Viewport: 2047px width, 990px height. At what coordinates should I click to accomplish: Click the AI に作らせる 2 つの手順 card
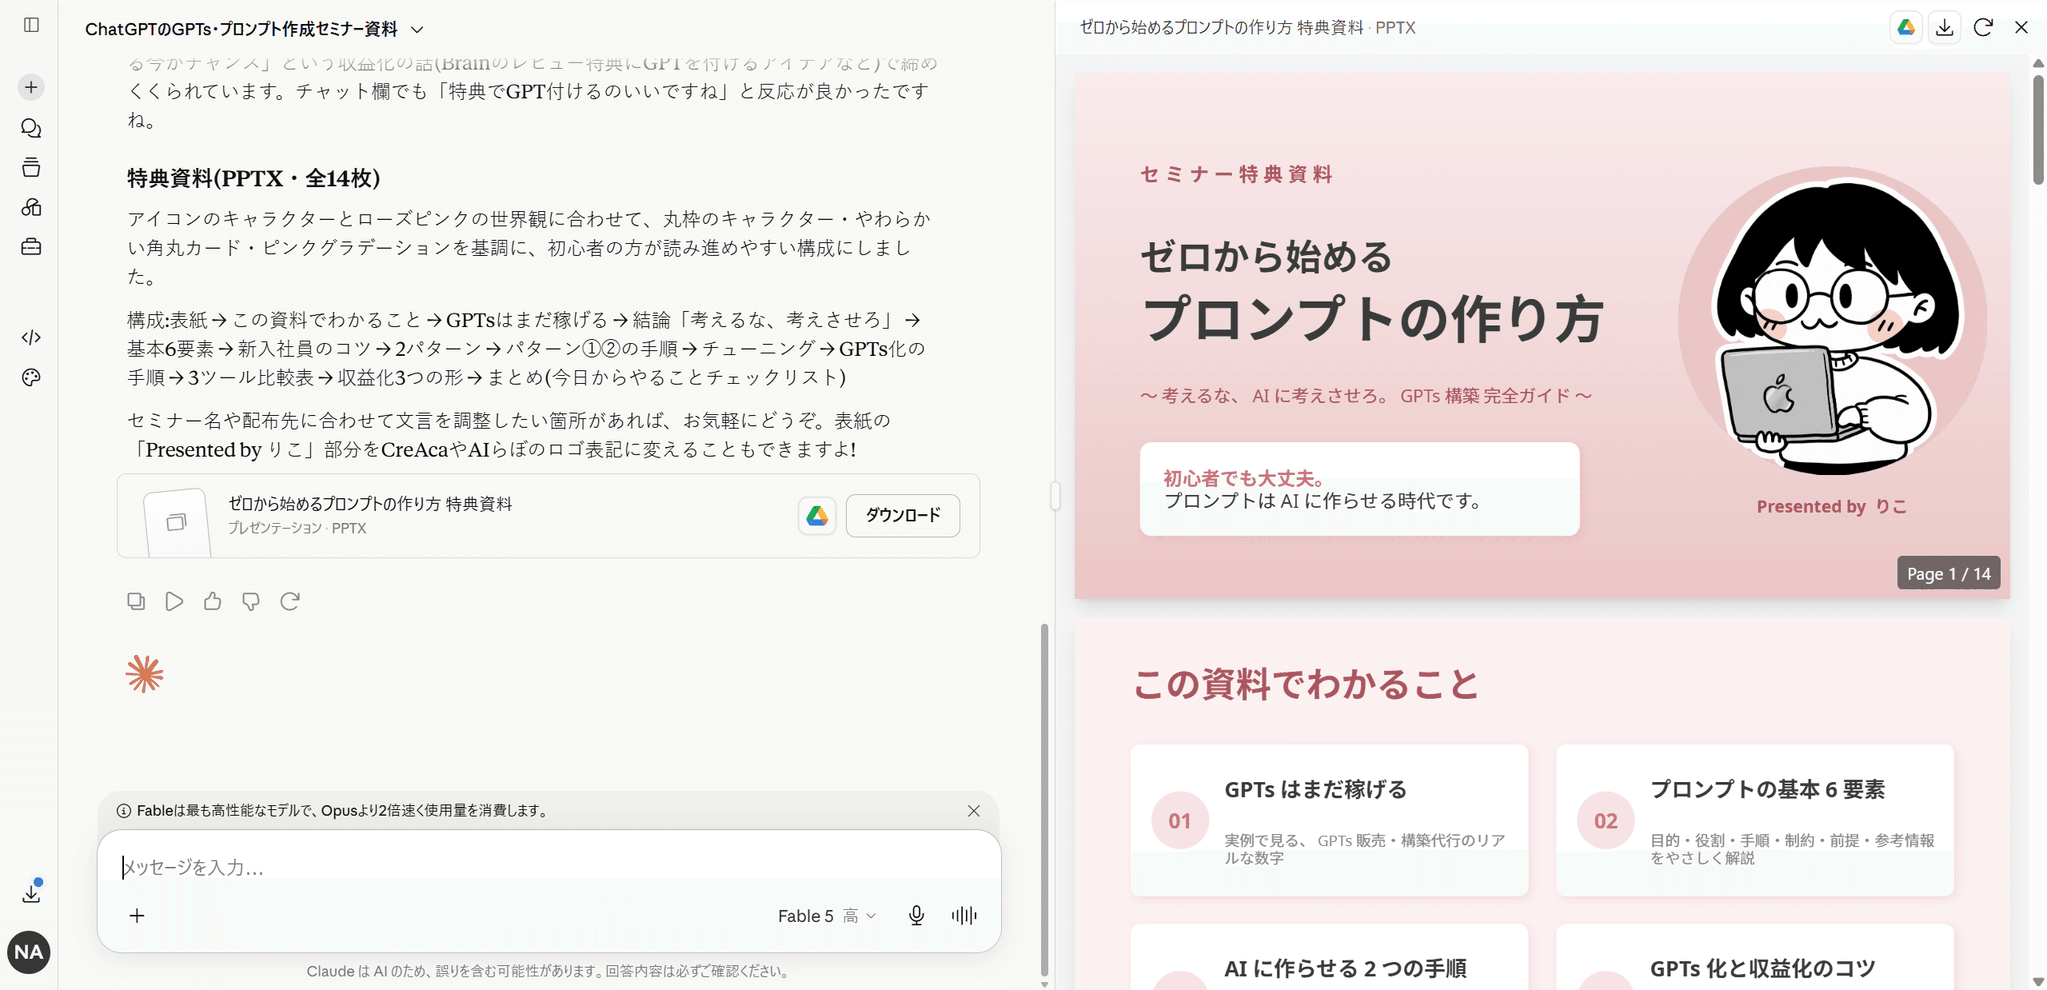1329,957
